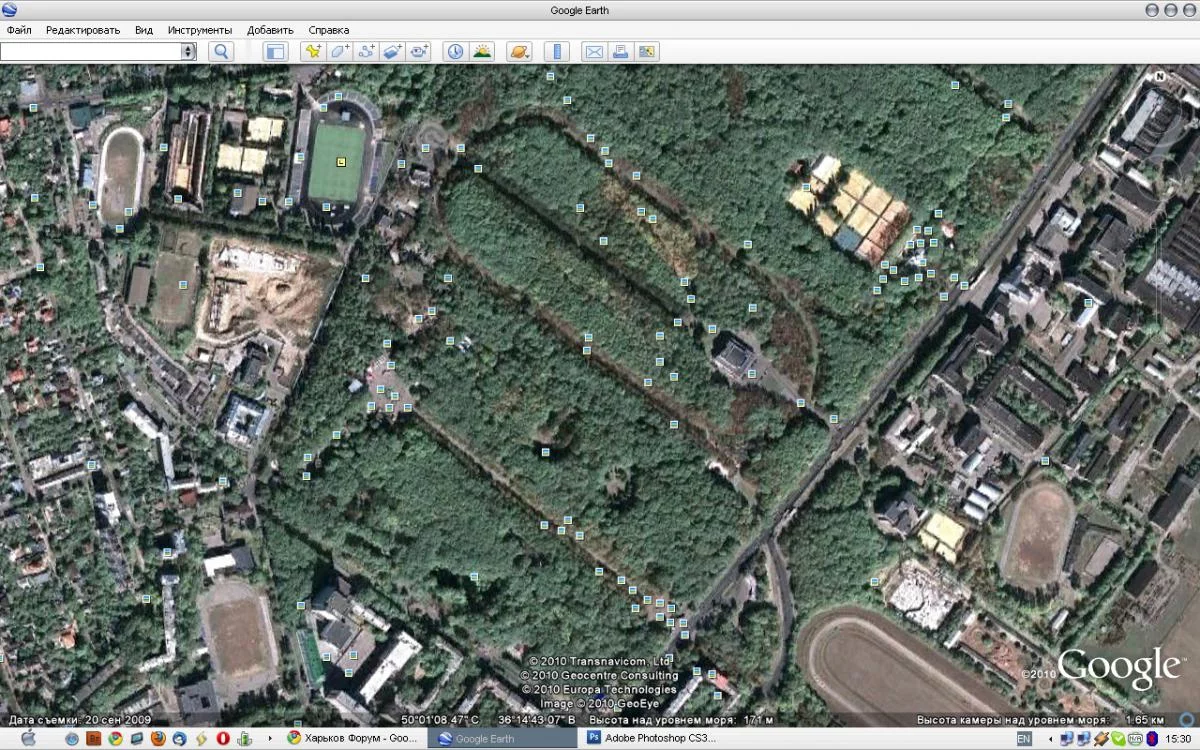The height and width of the screenshot is (750, 1200).
Task: Click the search magnifier icon
Action: pyautogui.click(x=221, y=50)
